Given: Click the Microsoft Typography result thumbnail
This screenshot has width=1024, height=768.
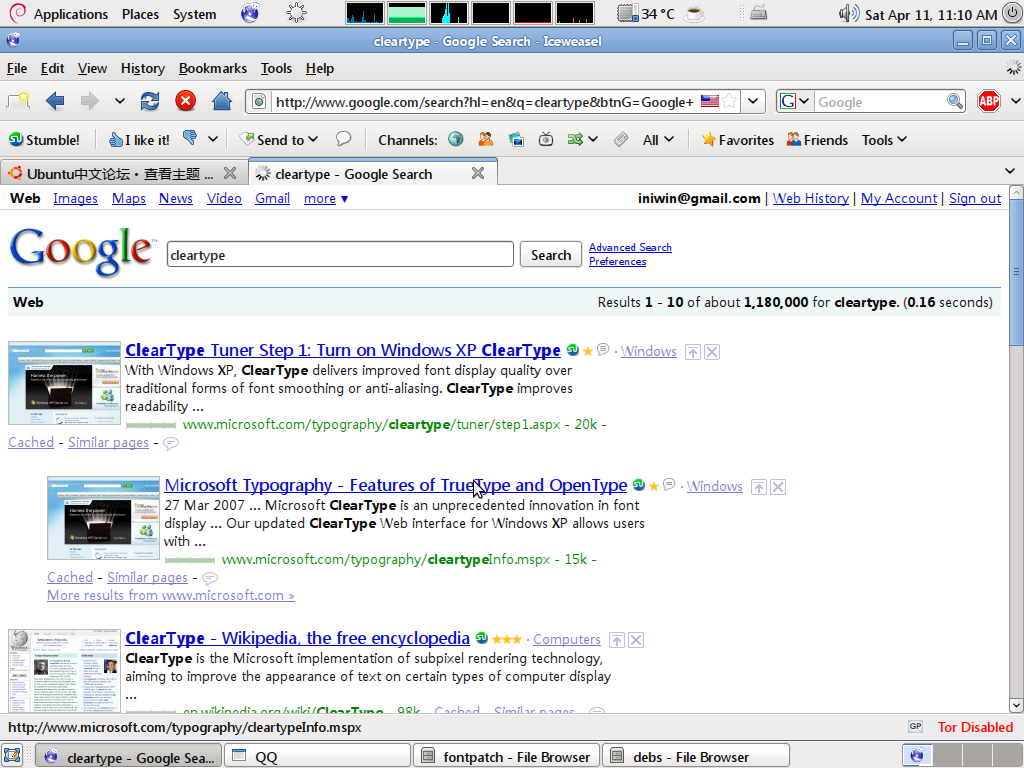Looking at the screenshot, I should (103, 518).
